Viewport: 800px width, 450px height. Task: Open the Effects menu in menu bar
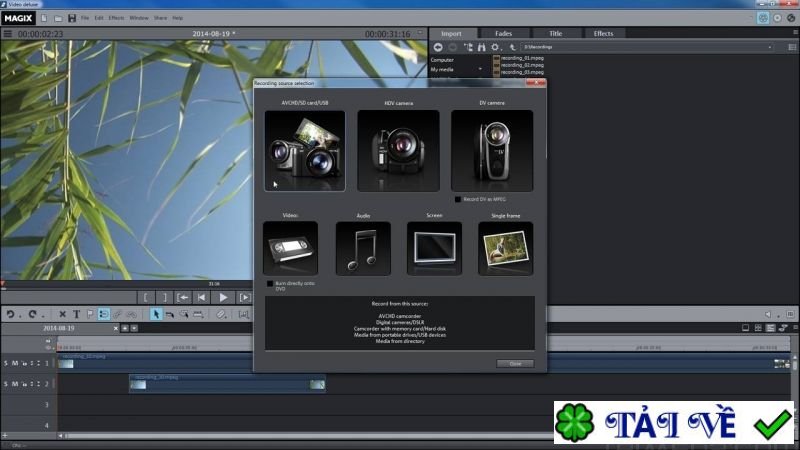click(116, 18)
